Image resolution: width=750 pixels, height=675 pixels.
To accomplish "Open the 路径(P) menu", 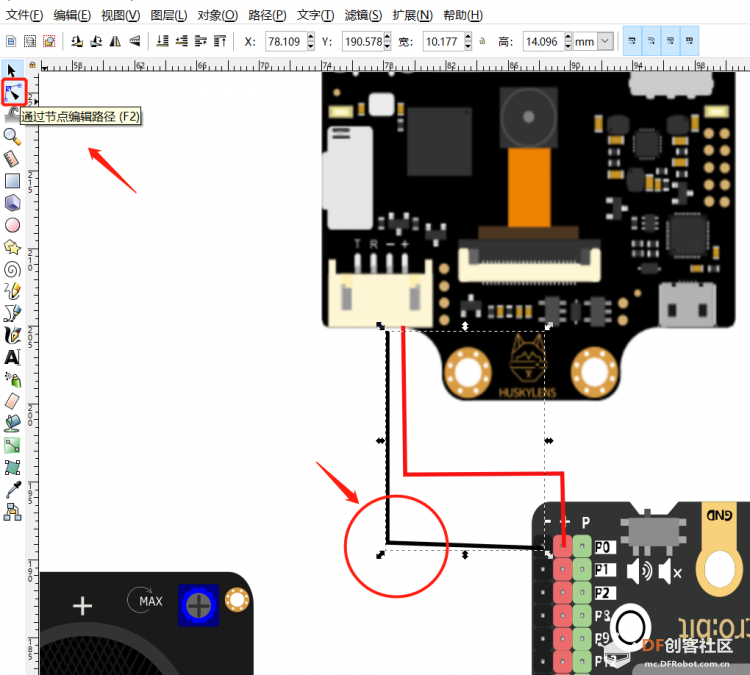I will click(x=267, y=15).
